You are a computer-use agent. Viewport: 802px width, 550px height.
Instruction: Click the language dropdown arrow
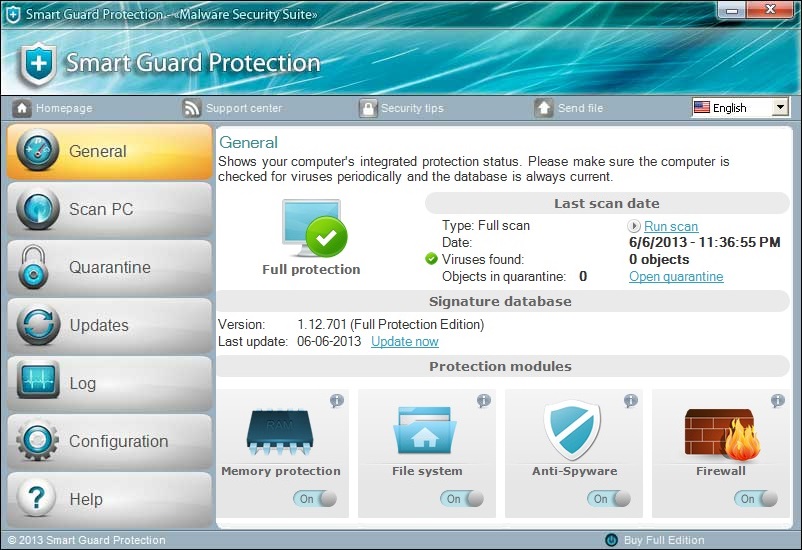tap(780, 107)
